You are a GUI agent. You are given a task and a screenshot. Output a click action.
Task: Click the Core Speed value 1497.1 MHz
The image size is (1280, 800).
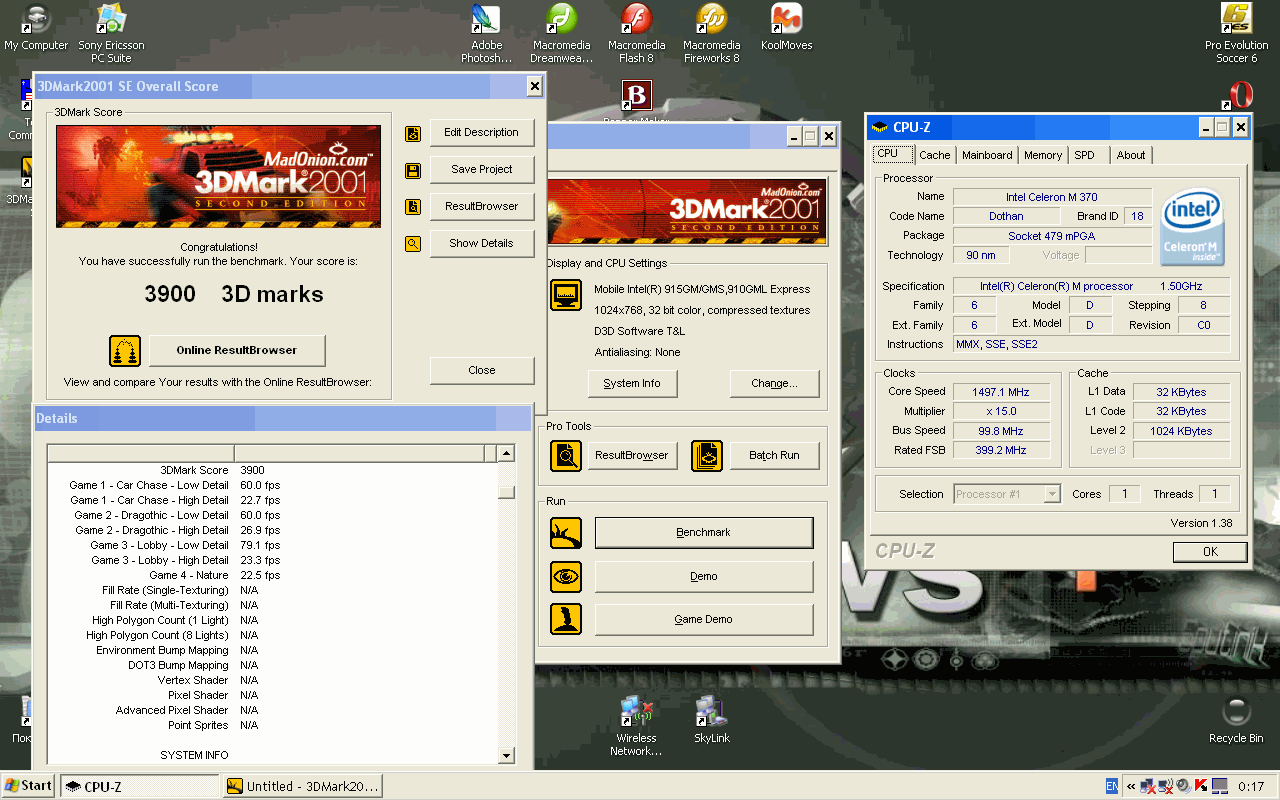(x=1001, y=392)
